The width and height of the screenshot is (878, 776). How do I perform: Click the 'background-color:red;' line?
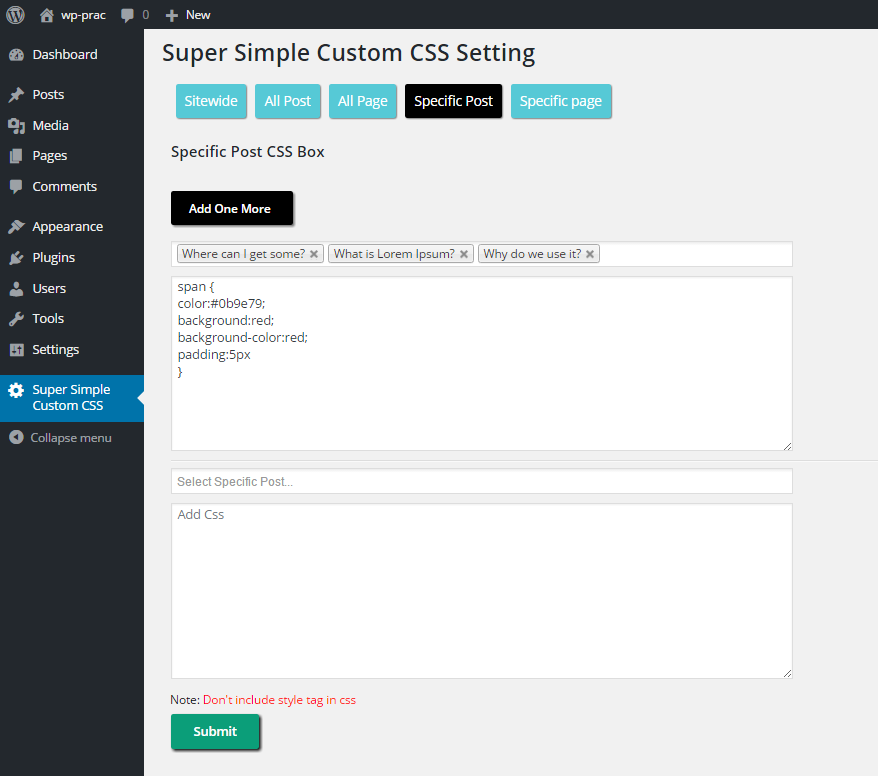pyautogui.click(x=242, y=338)
